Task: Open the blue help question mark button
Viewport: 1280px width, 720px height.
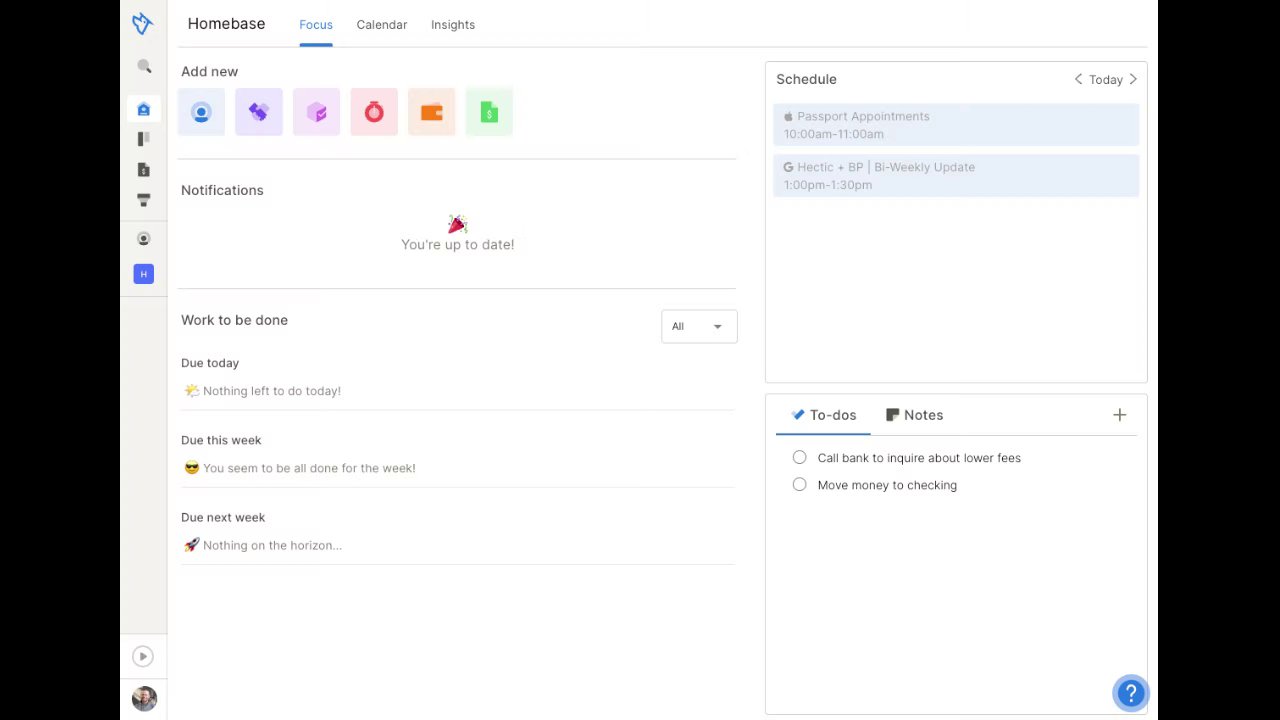Action: [1130, 693]
